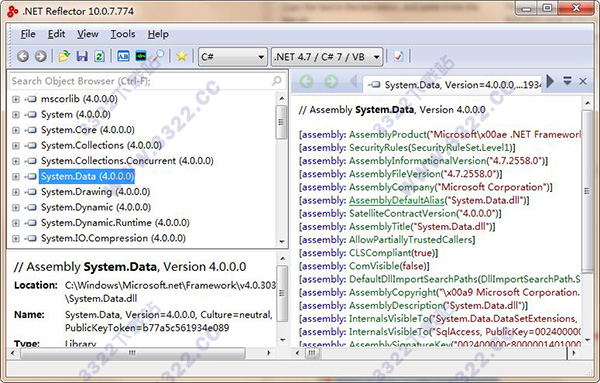Click the AssemblyFileVersion attribute link

395,174
